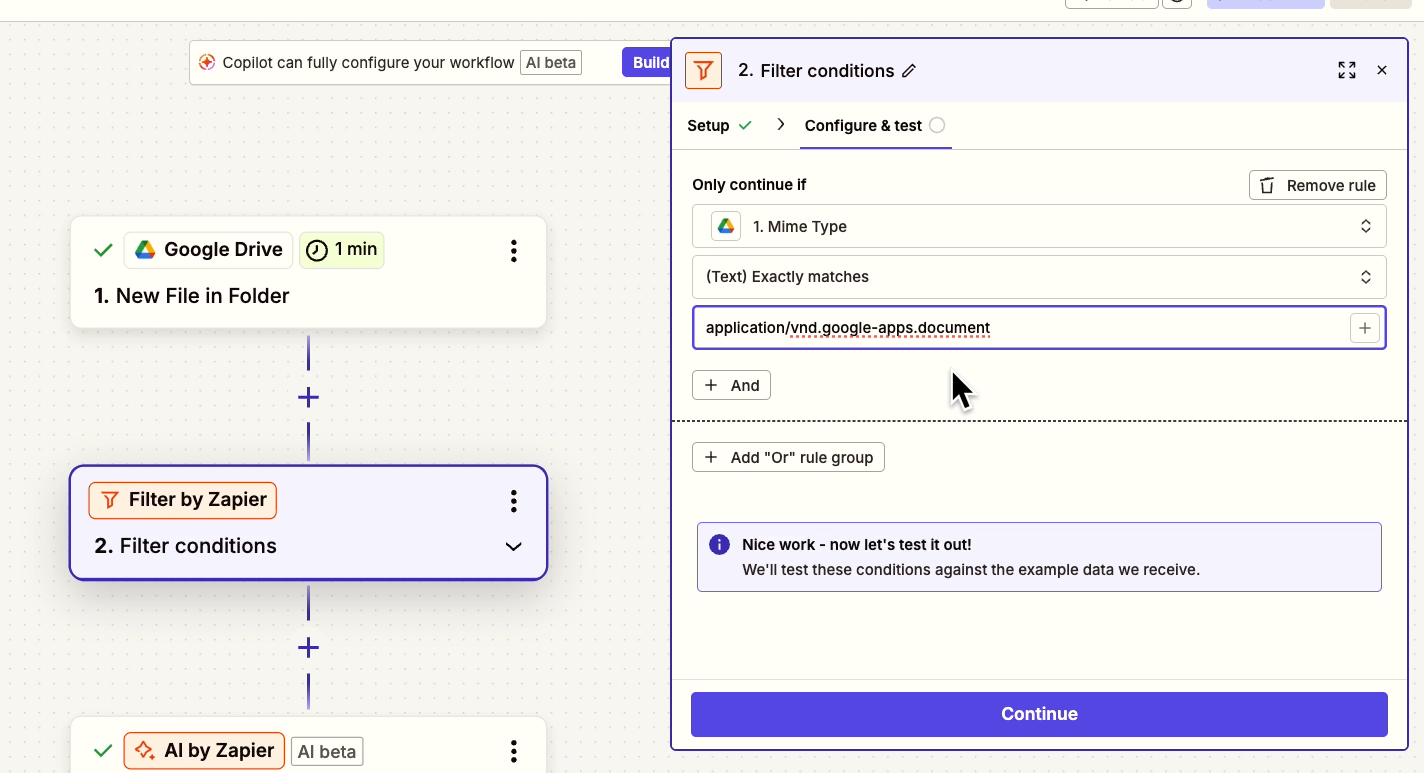The height and width of the screenshot is (773, 1424).
Task: Open the 1. Mime Type field dropdown
Action: [x=1039, y=227]
